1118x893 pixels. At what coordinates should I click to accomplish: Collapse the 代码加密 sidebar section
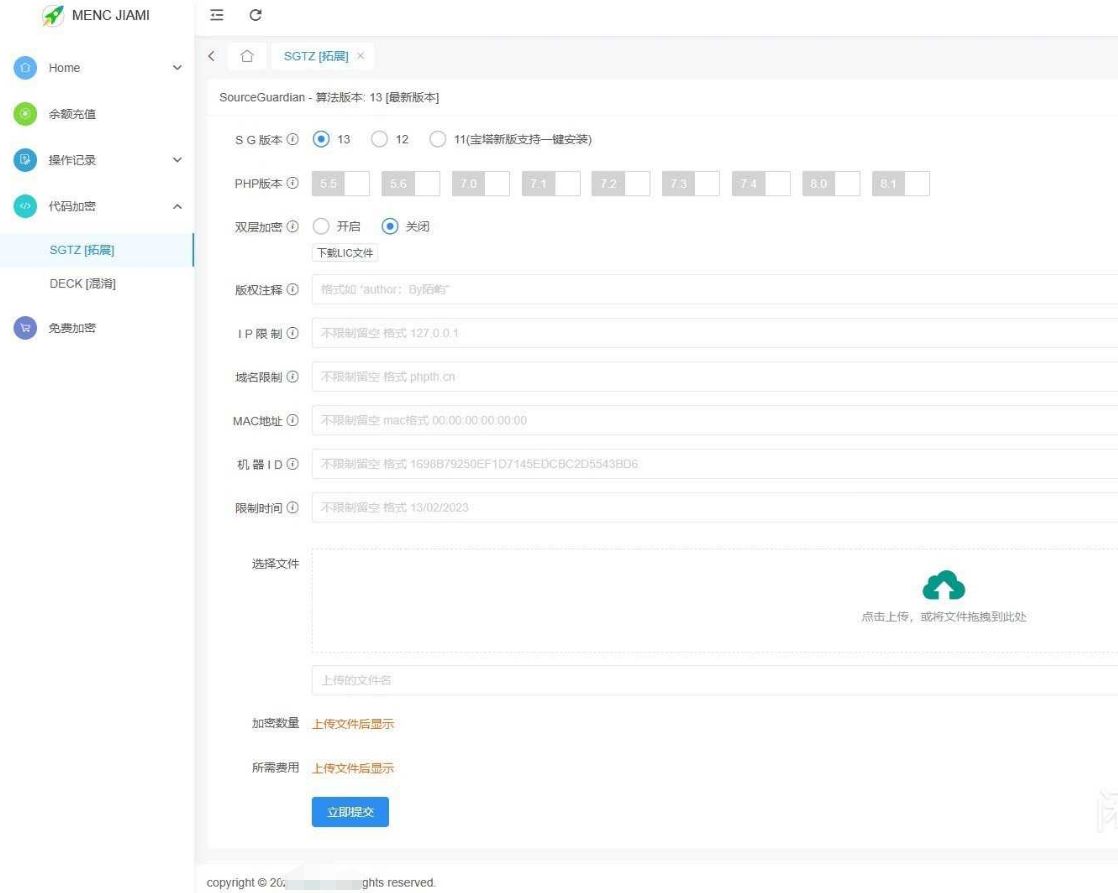tap(177, 207)
